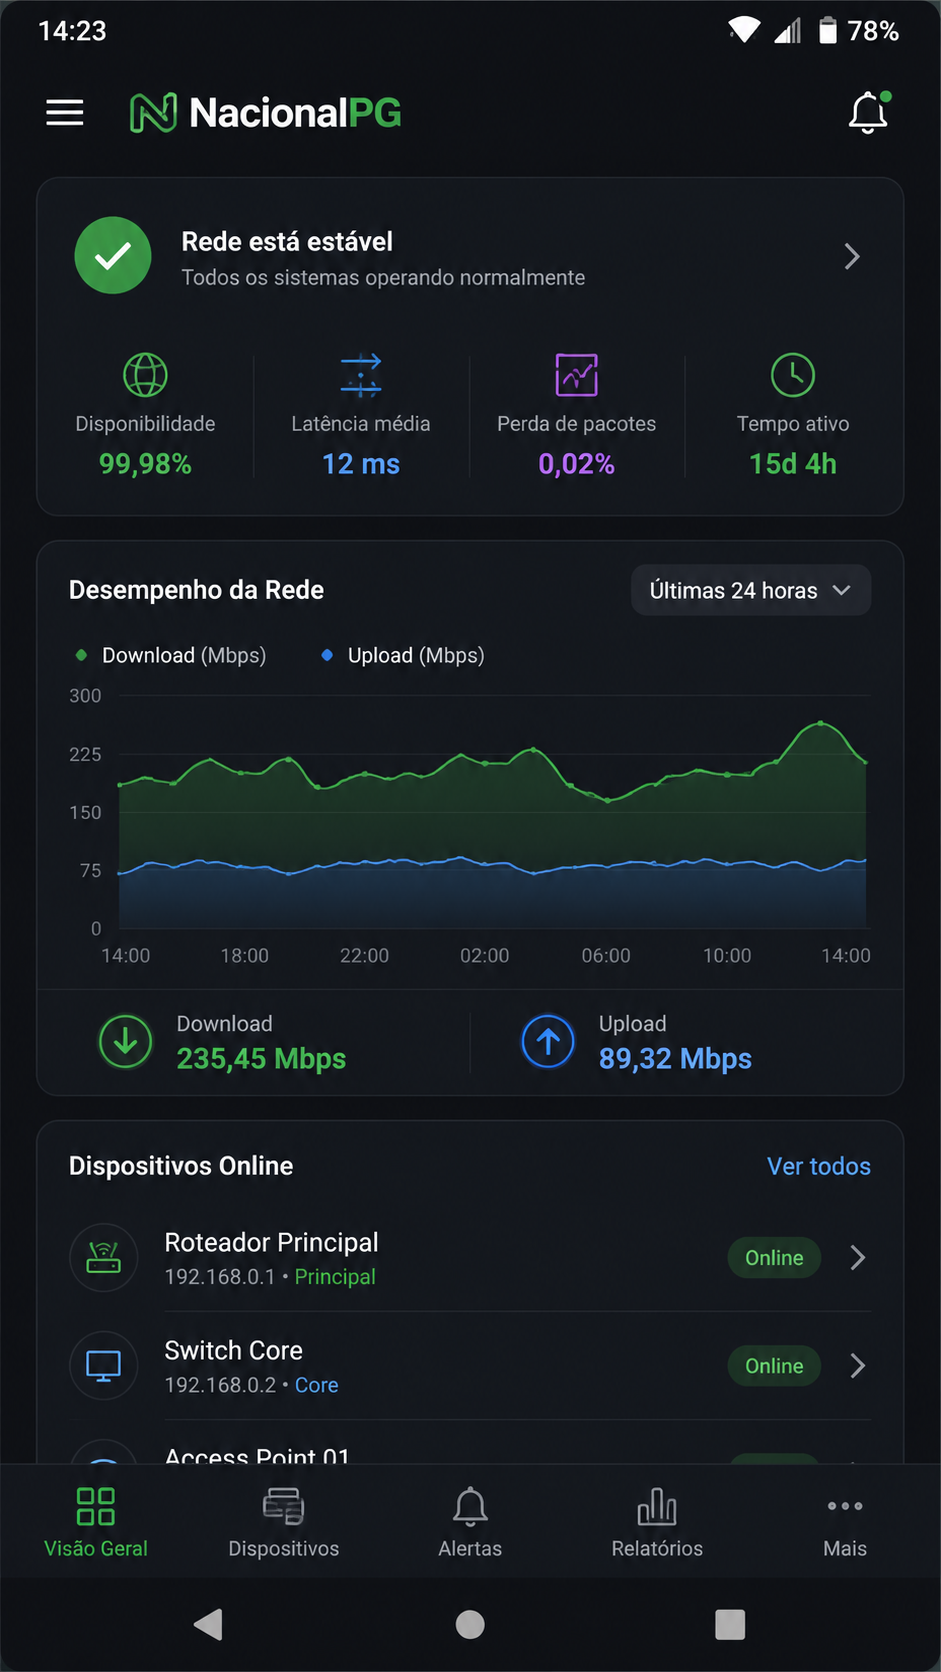Go back with Android back button
Viewport: 941px width, 1672px height.
click(x=208, y=1625)
